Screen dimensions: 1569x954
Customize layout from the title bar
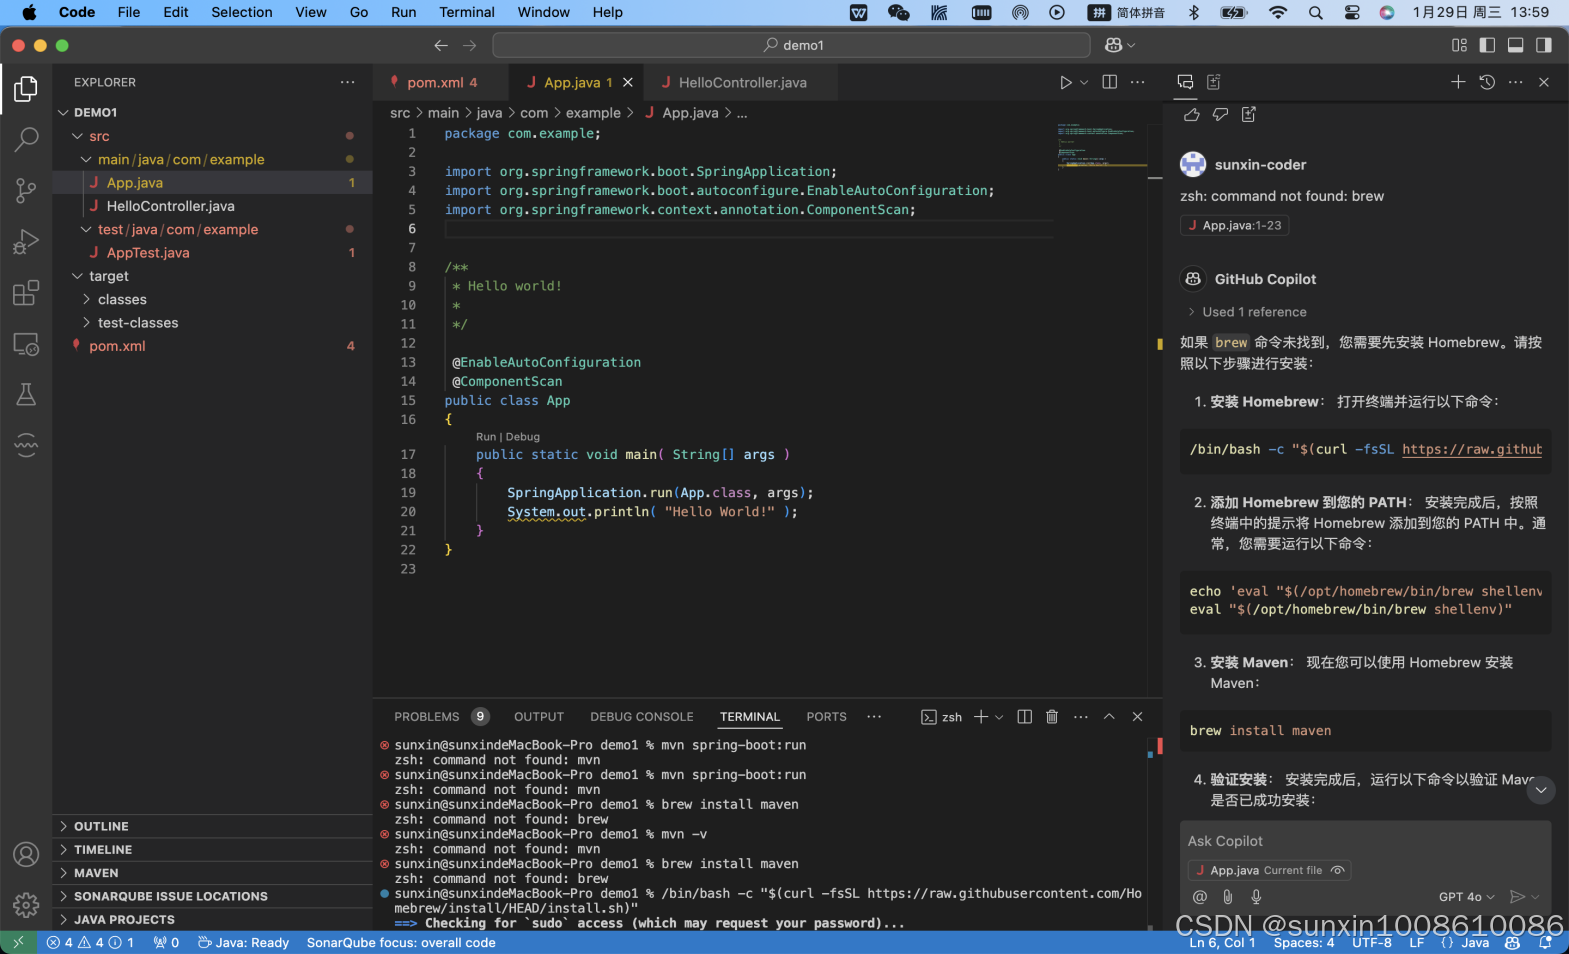pyautogui.click(x=1459, y=45)
